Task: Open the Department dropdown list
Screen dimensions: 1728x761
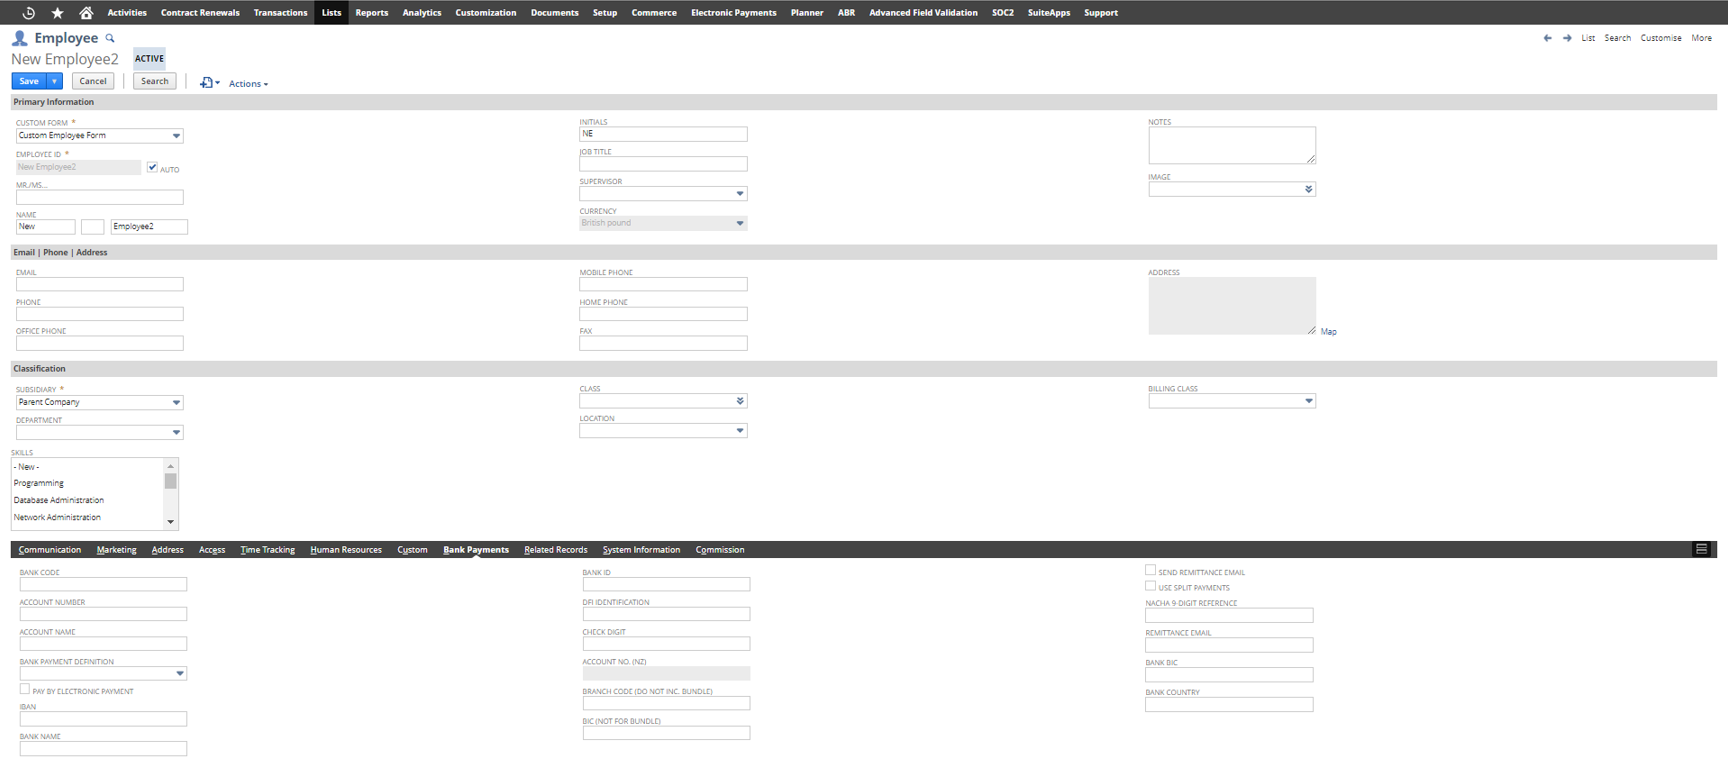Action: 176,433
